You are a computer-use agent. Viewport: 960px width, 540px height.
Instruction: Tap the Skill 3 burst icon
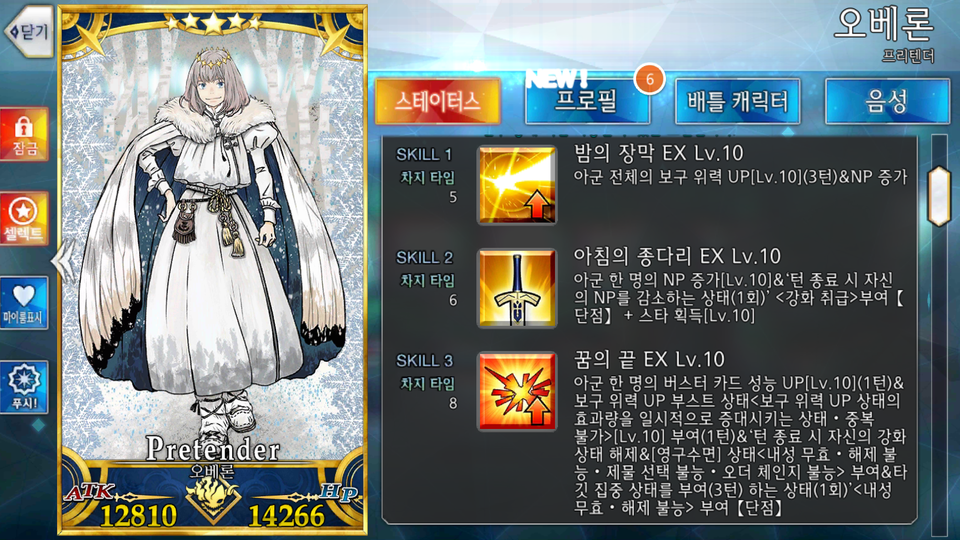(517, 391)
